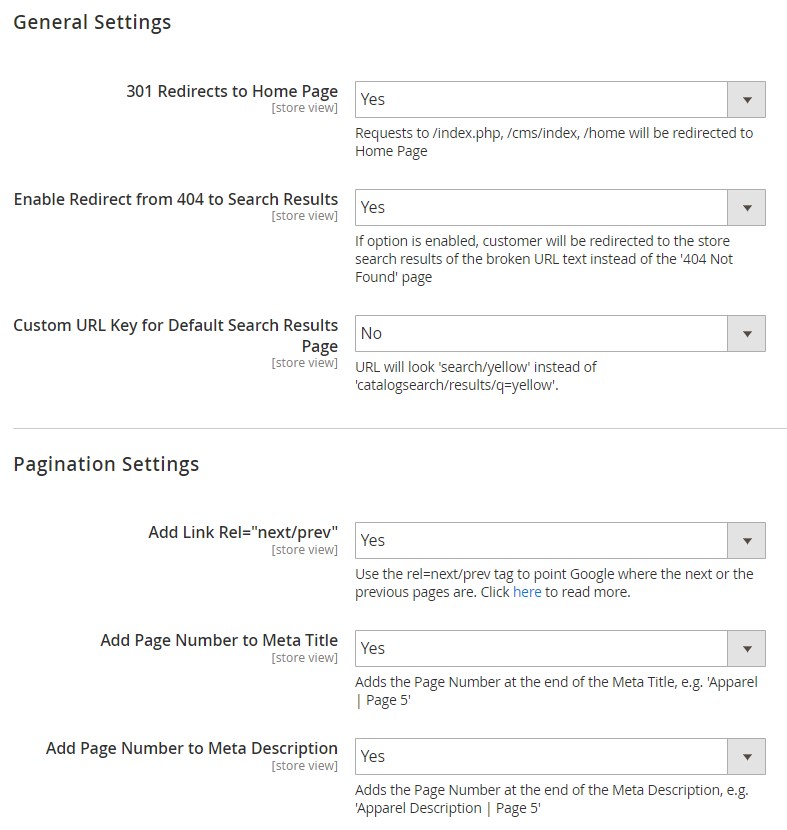Image resolution: width=787 pixels, height=830 pixels.
Task: Open the Enable Redirect from 404 select box
Action: pos(560,208)
